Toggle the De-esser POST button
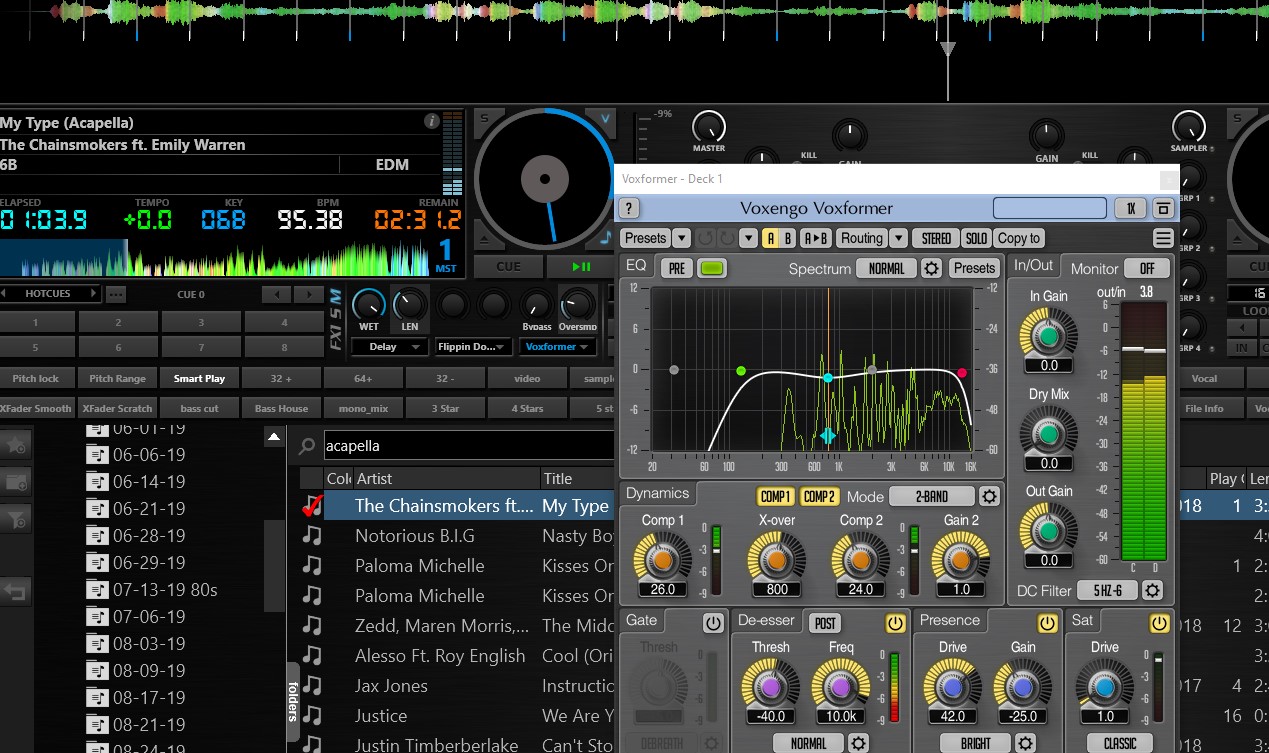The image size is (1269, 753). tap(825, 623)
